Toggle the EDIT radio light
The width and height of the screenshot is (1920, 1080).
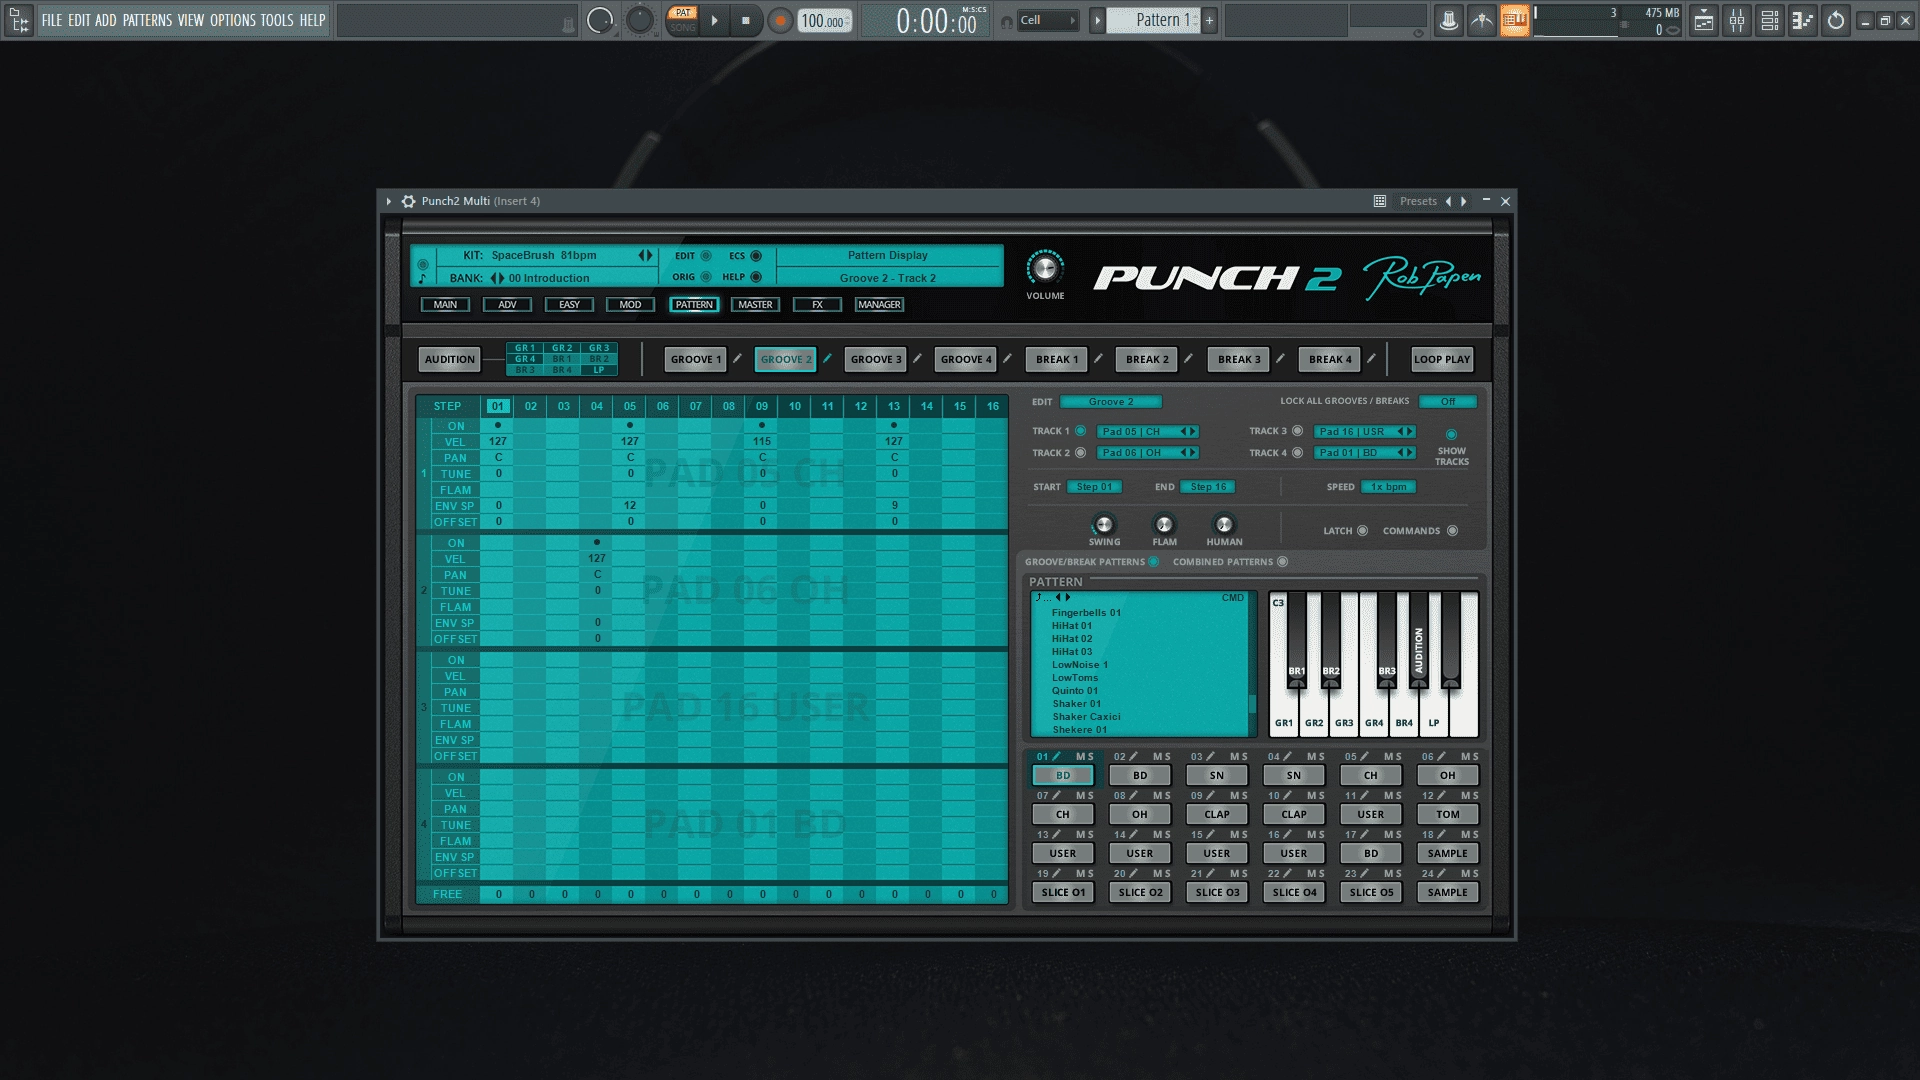pyautogui.click(x=706, y=256)
